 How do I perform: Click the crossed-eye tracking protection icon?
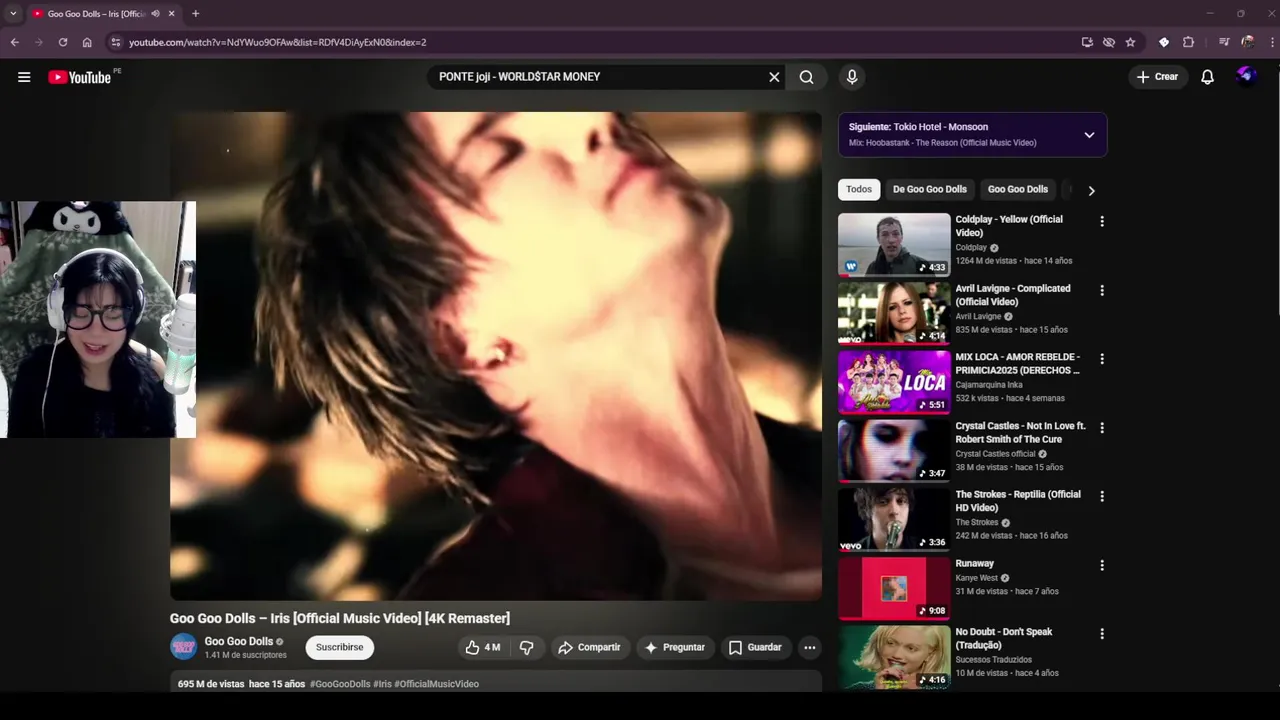[1109, 42]
